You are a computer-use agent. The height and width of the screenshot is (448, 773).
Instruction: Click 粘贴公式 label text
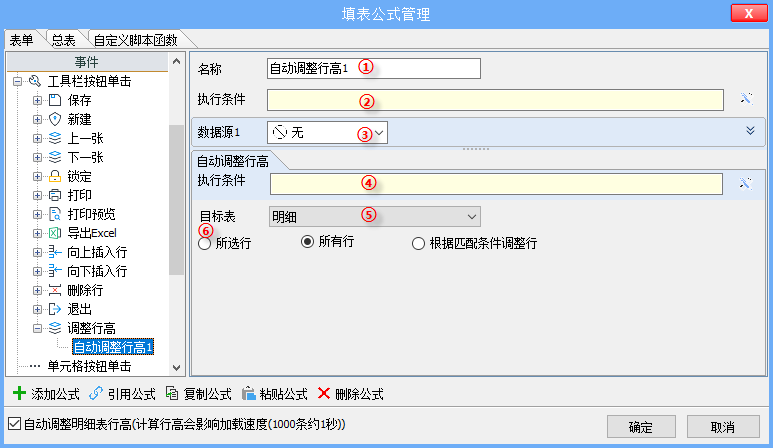click(283, 394)
